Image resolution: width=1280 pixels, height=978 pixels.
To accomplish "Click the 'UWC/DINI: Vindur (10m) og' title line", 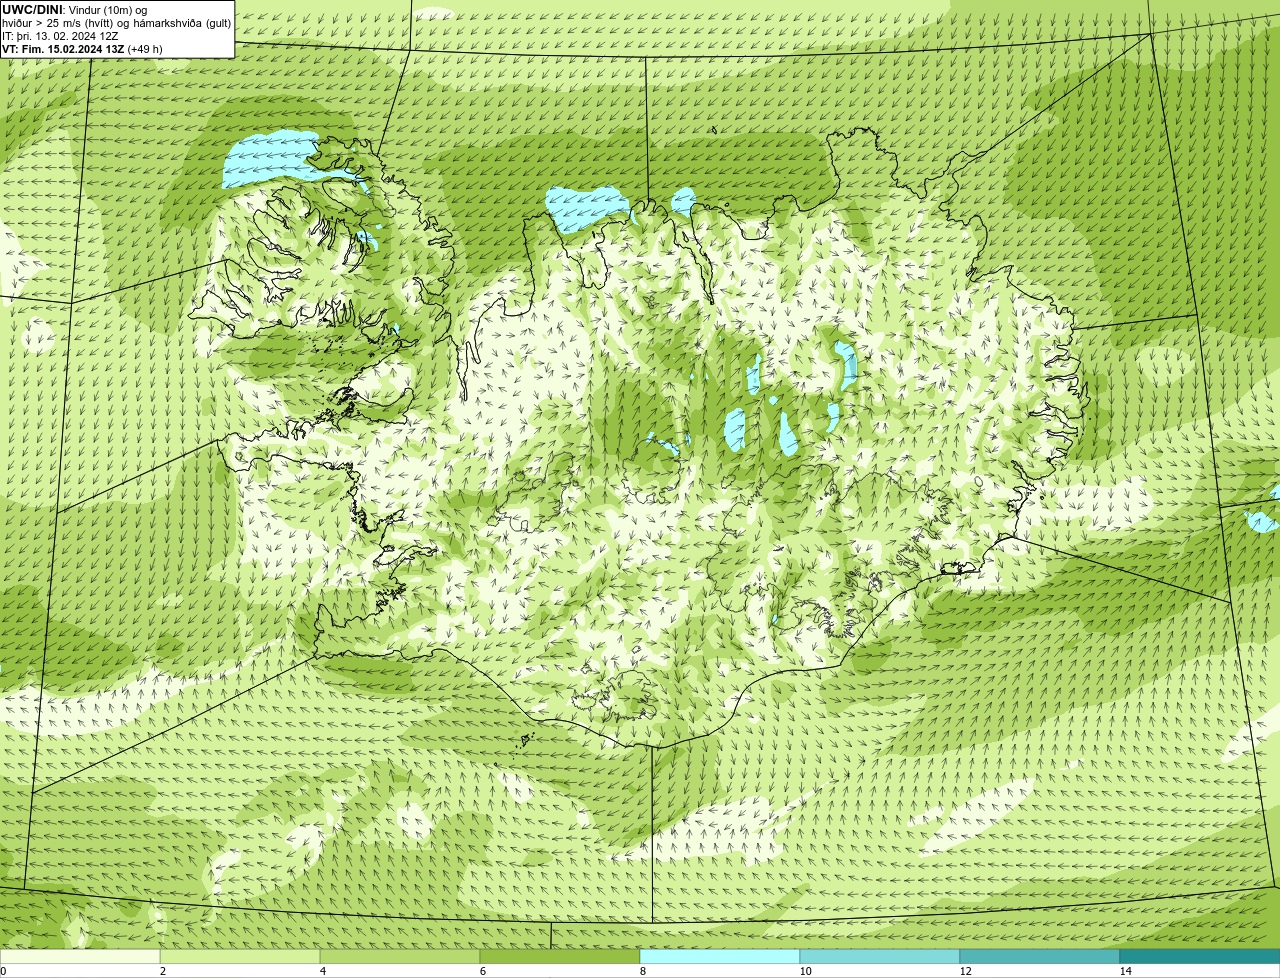I will 75,10.
